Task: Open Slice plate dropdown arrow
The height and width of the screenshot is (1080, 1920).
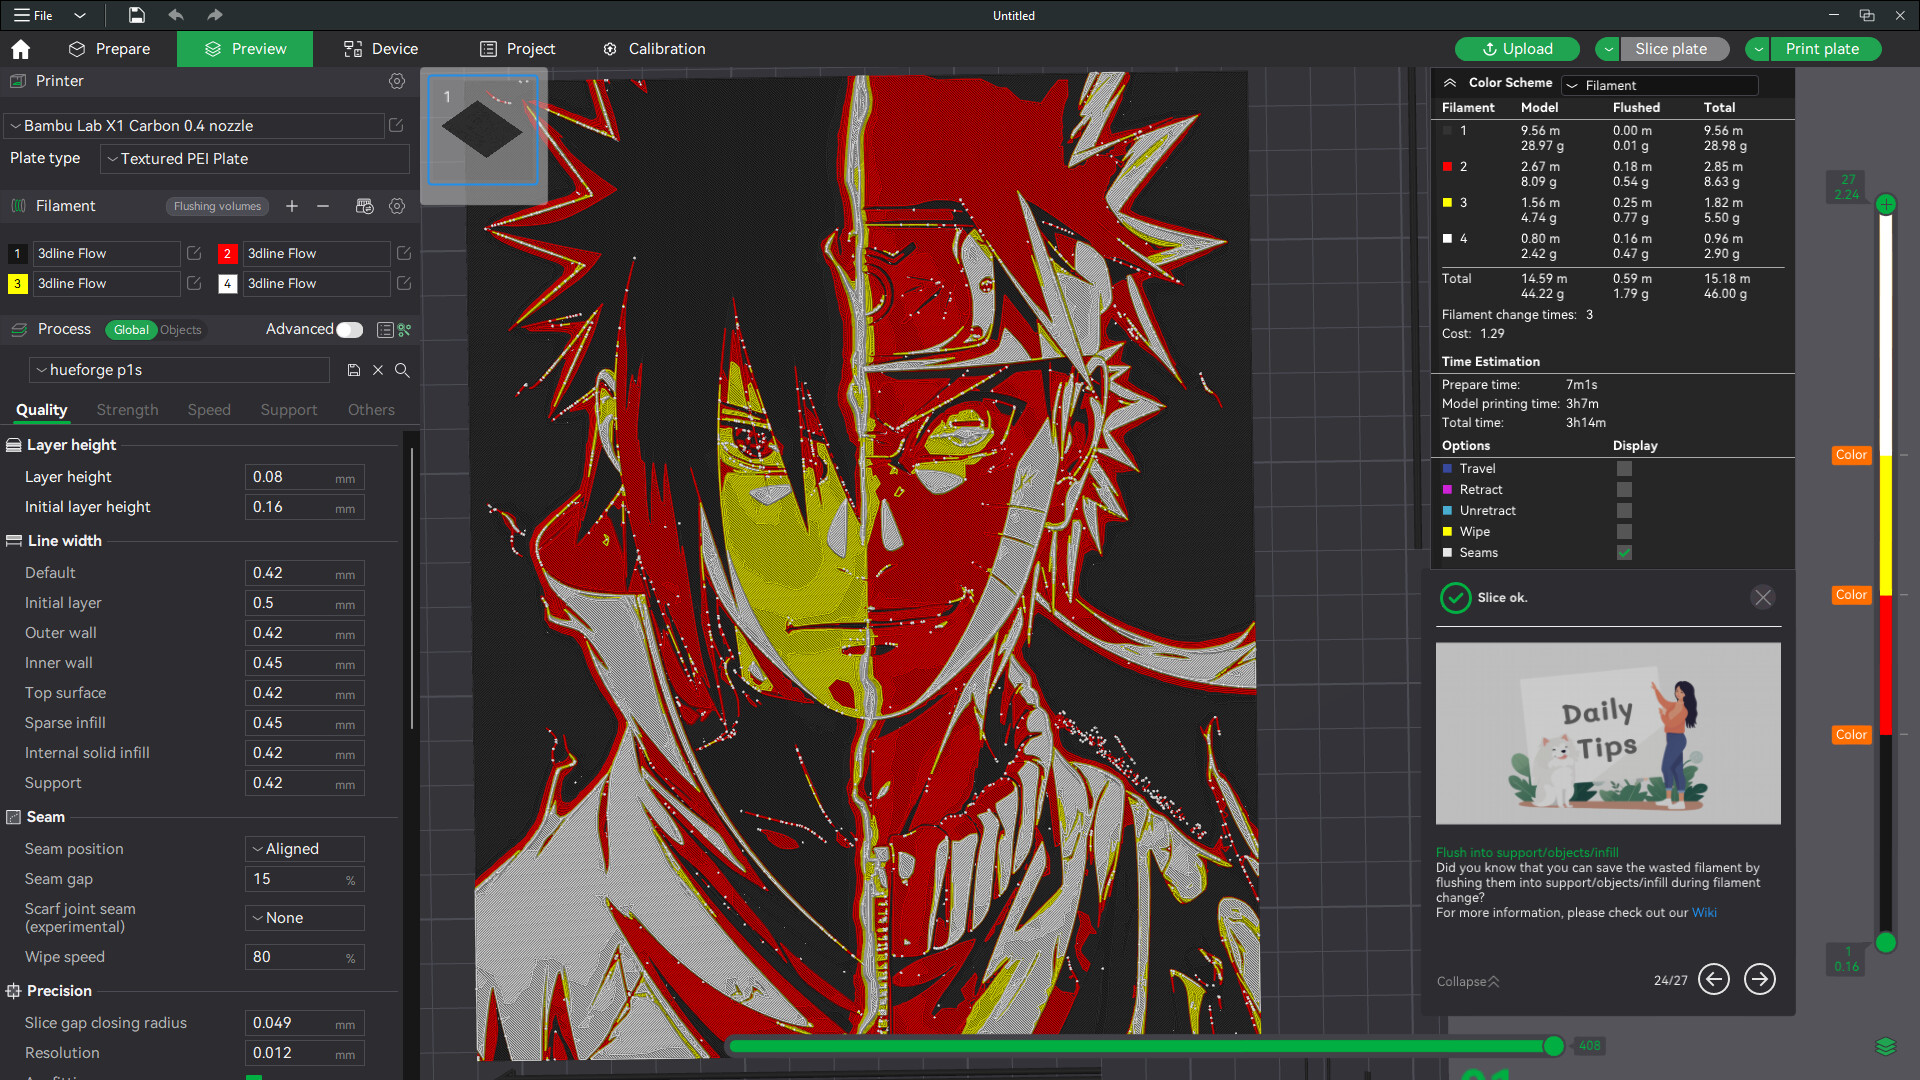Action: click(1608, 49)
